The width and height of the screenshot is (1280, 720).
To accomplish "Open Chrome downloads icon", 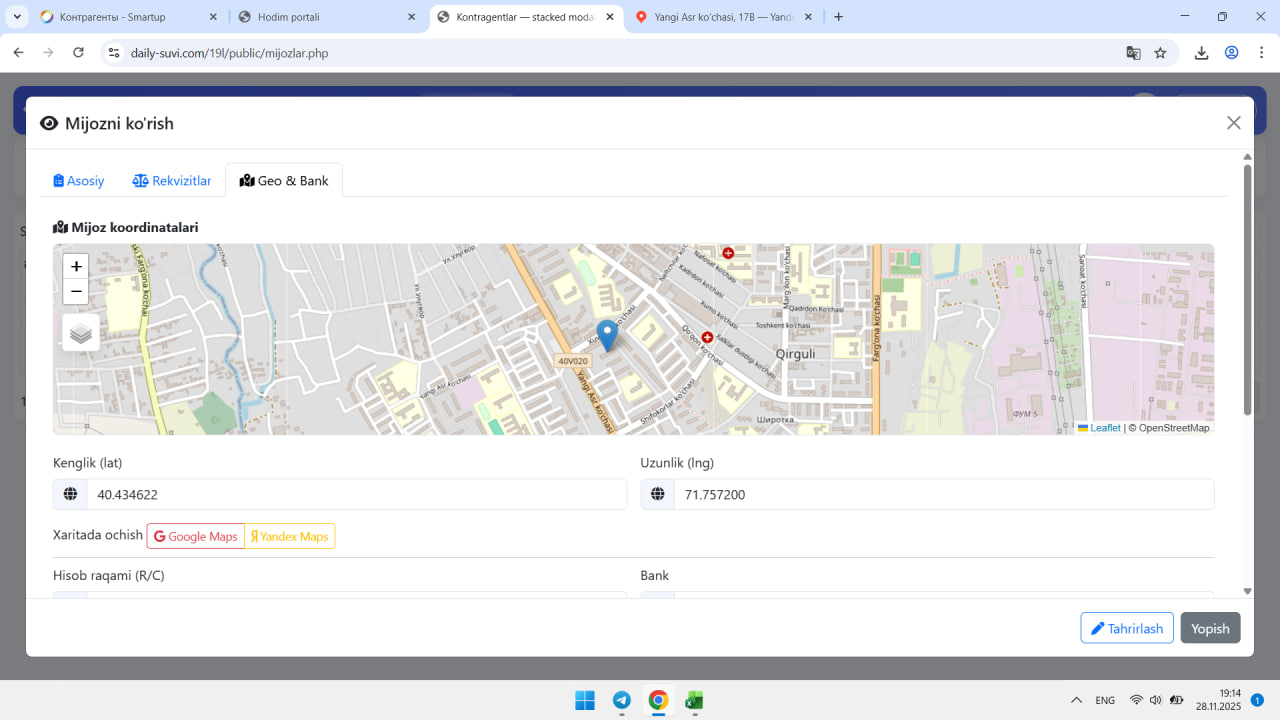I will point(1201,53).
